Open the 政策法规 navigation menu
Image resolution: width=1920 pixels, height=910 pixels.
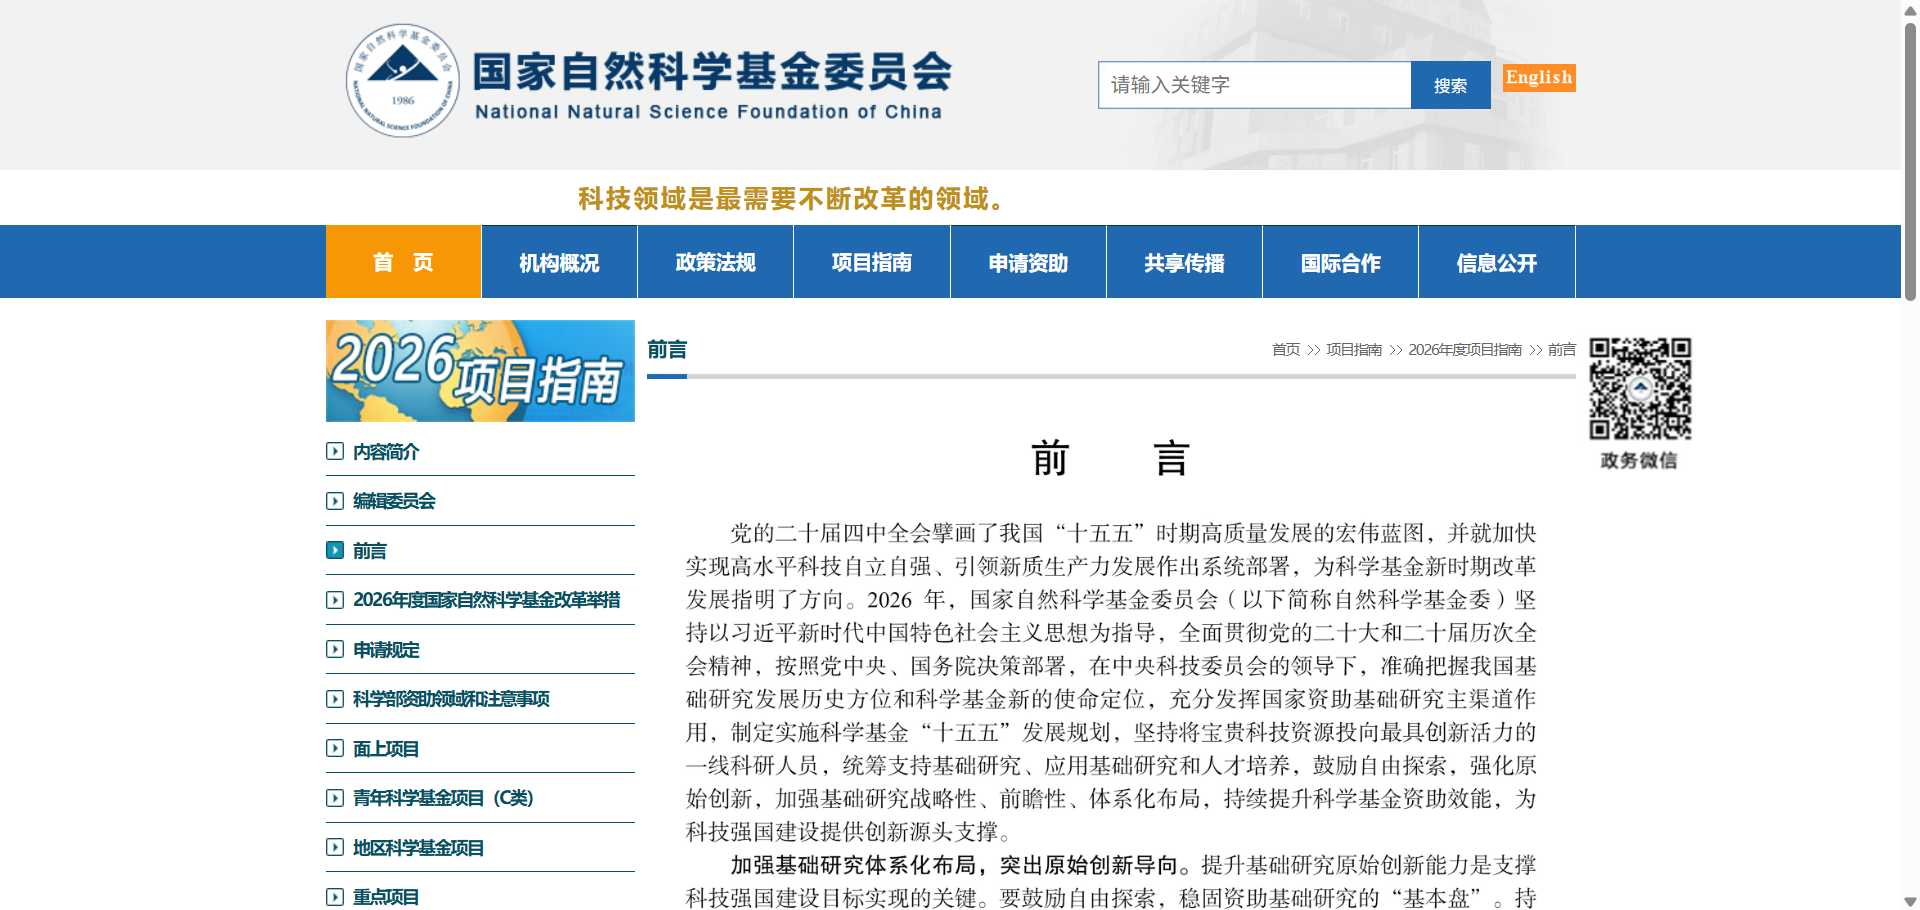[715, 262]
